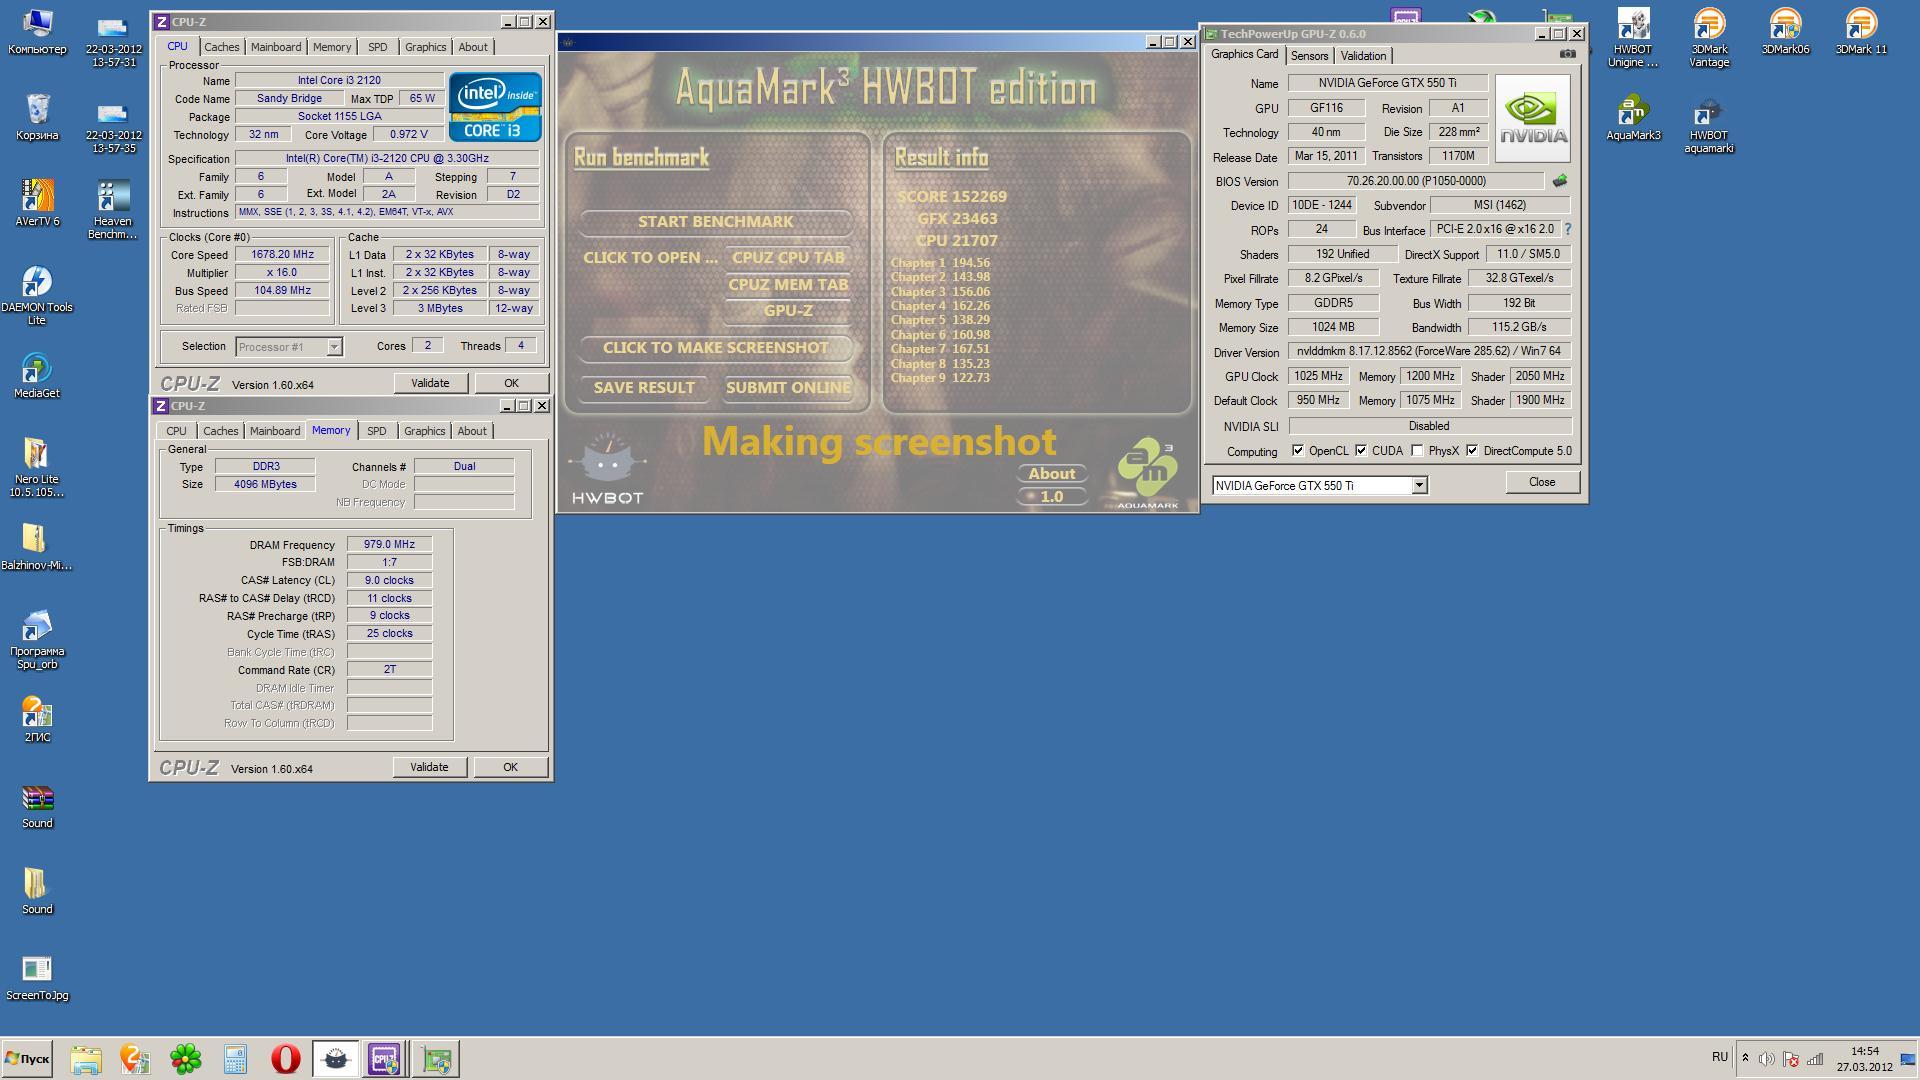Viewport: 1920px width, 1080px height.
Task: Click the Intel Core i3 logo in CPU-Z
Action: pos(495,106)
